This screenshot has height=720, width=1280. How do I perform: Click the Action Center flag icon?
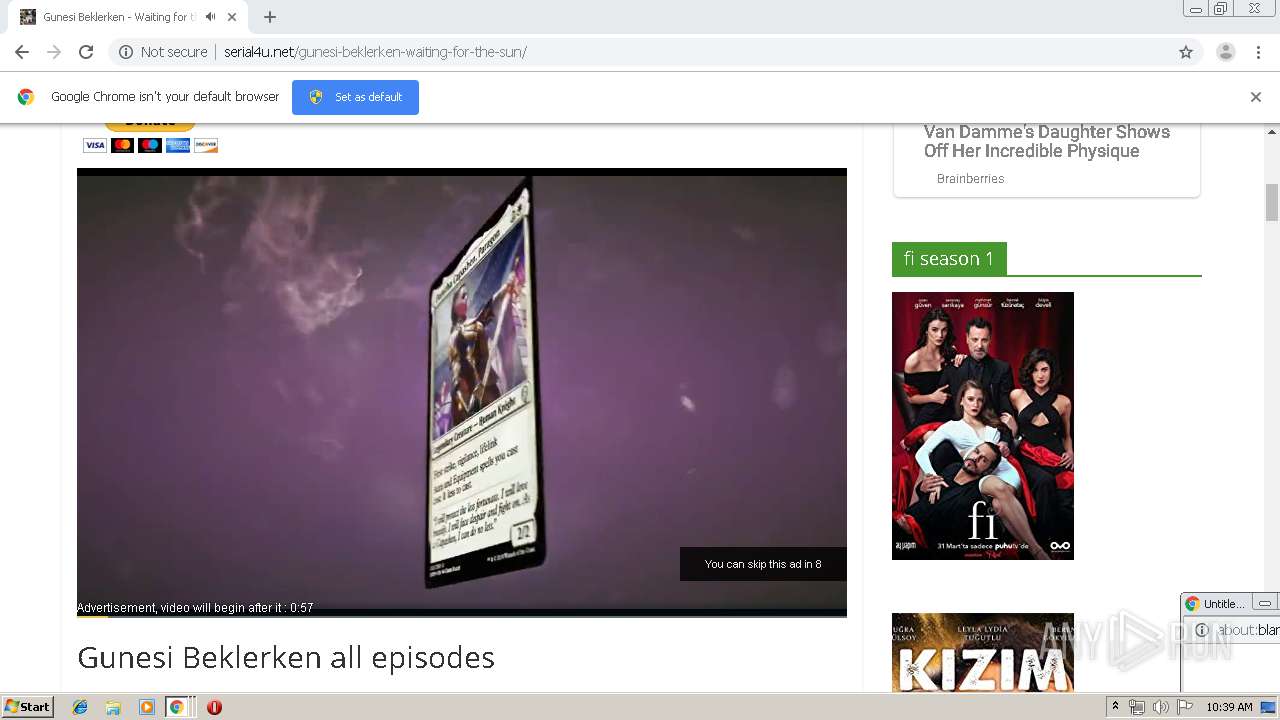coord(1185,707)
